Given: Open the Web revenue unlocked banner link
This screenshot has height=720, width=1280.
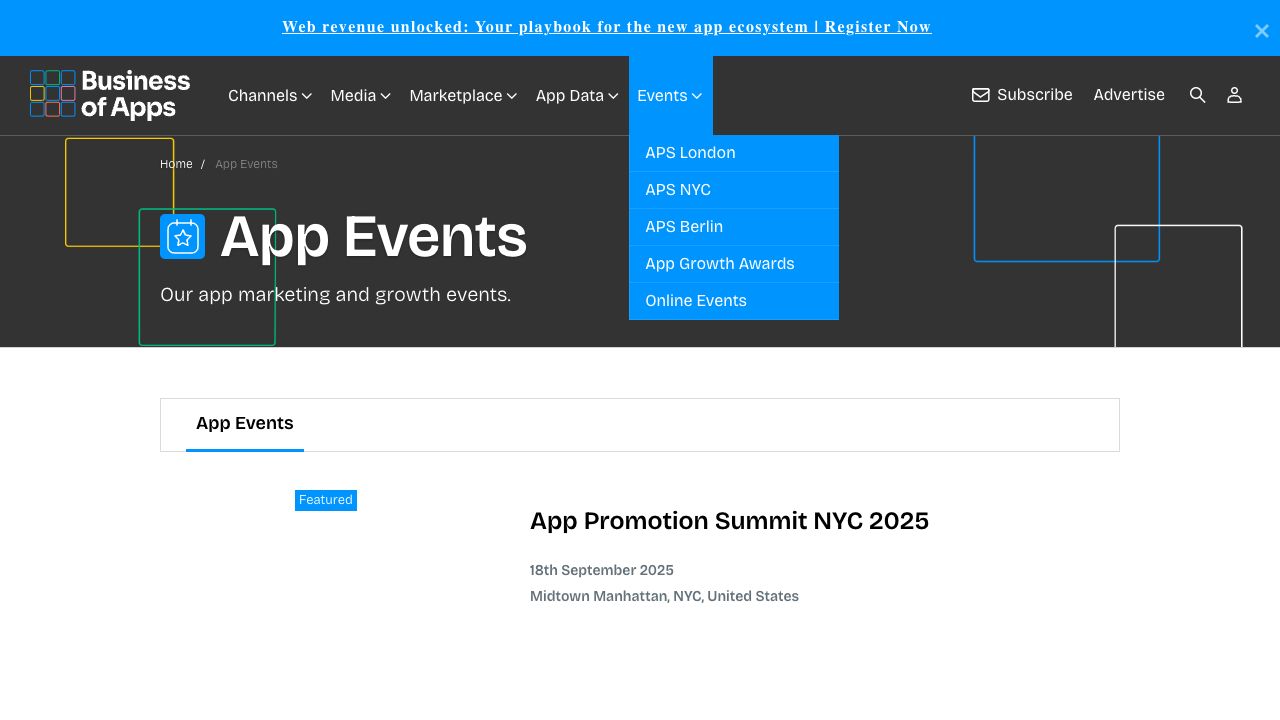Looking at the screenshot, I should [606, 27].
